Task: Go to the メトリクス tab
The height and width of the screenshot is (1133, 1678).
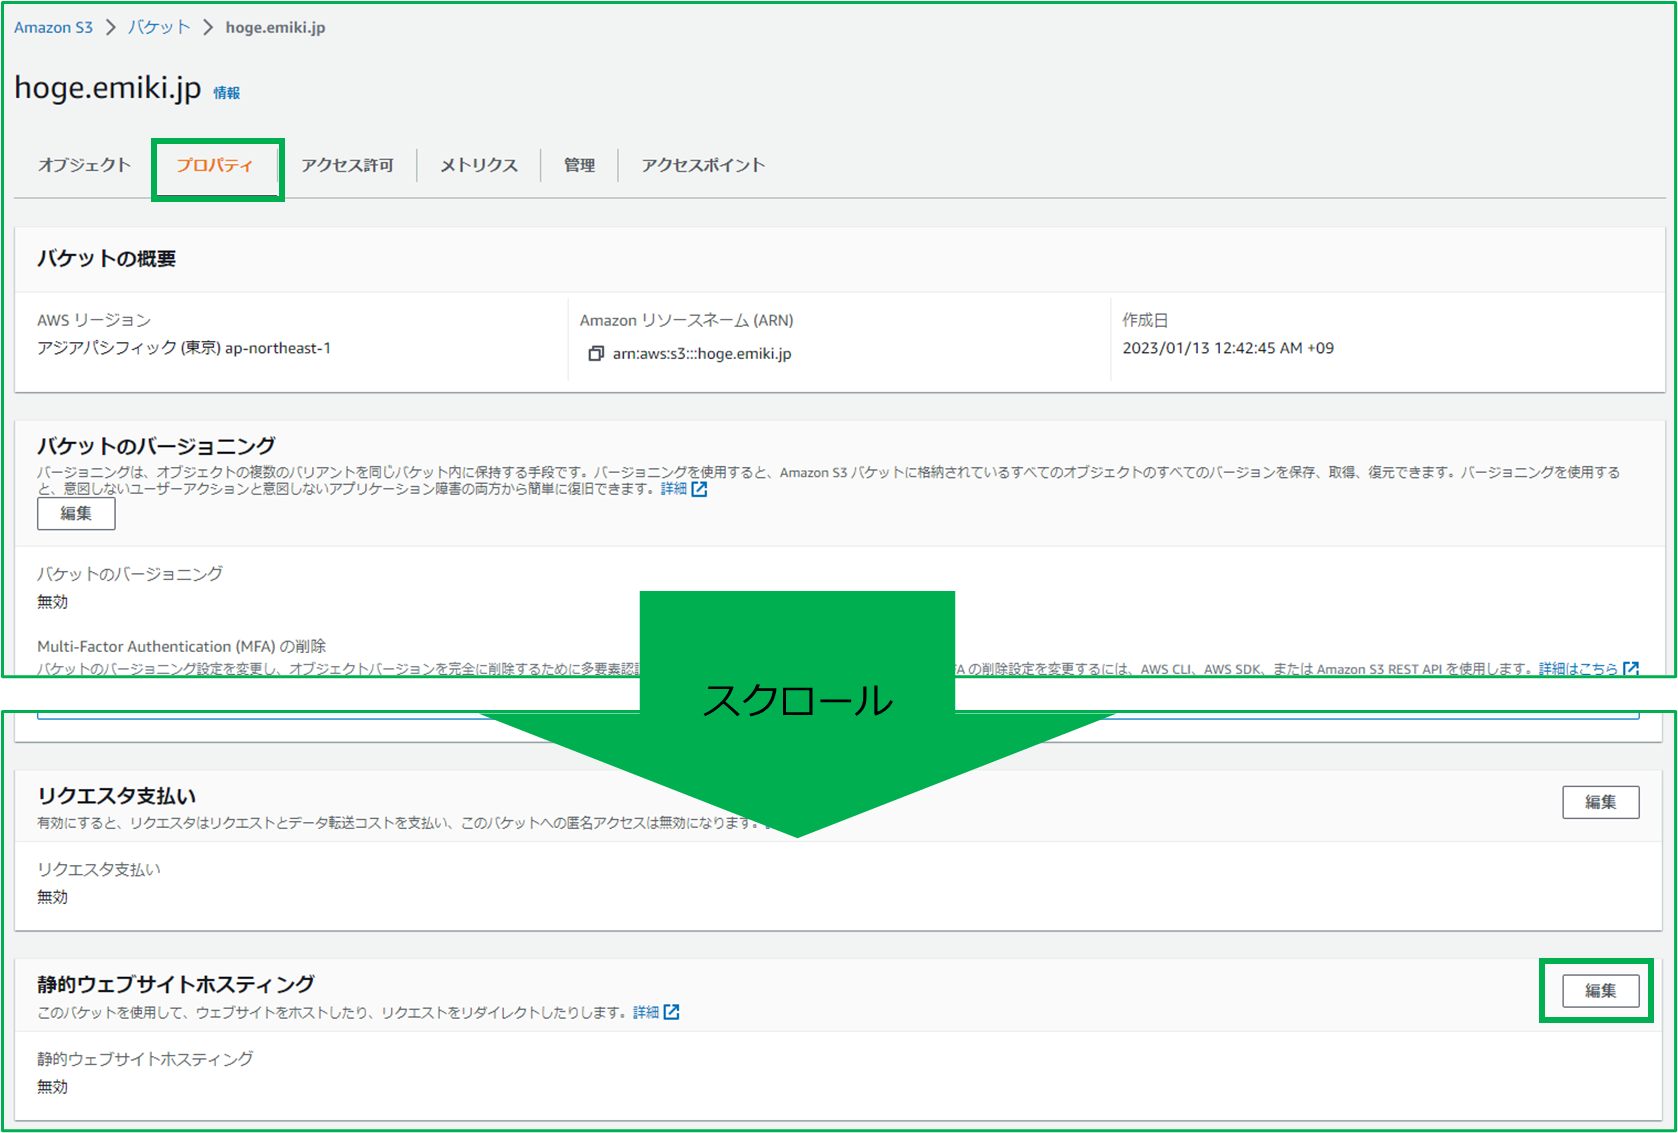Action: point(479,165)
